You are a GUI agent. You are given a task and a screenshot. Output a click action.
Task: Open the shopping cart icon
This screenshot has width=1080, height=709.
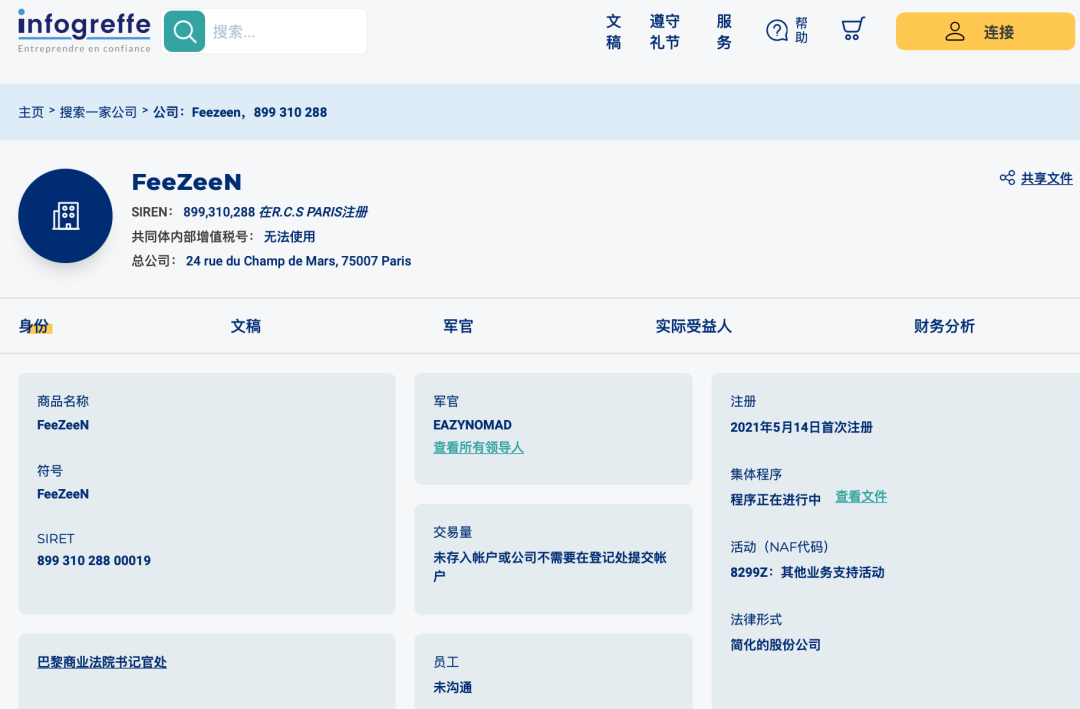pos(852,29)
